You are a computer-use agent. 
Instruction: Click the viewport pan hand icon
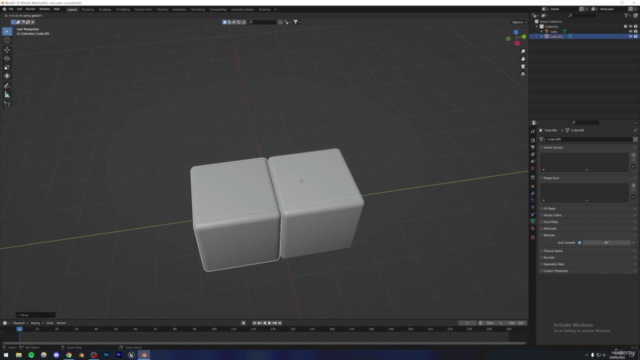pyautogui.click(x=523, y=59)
